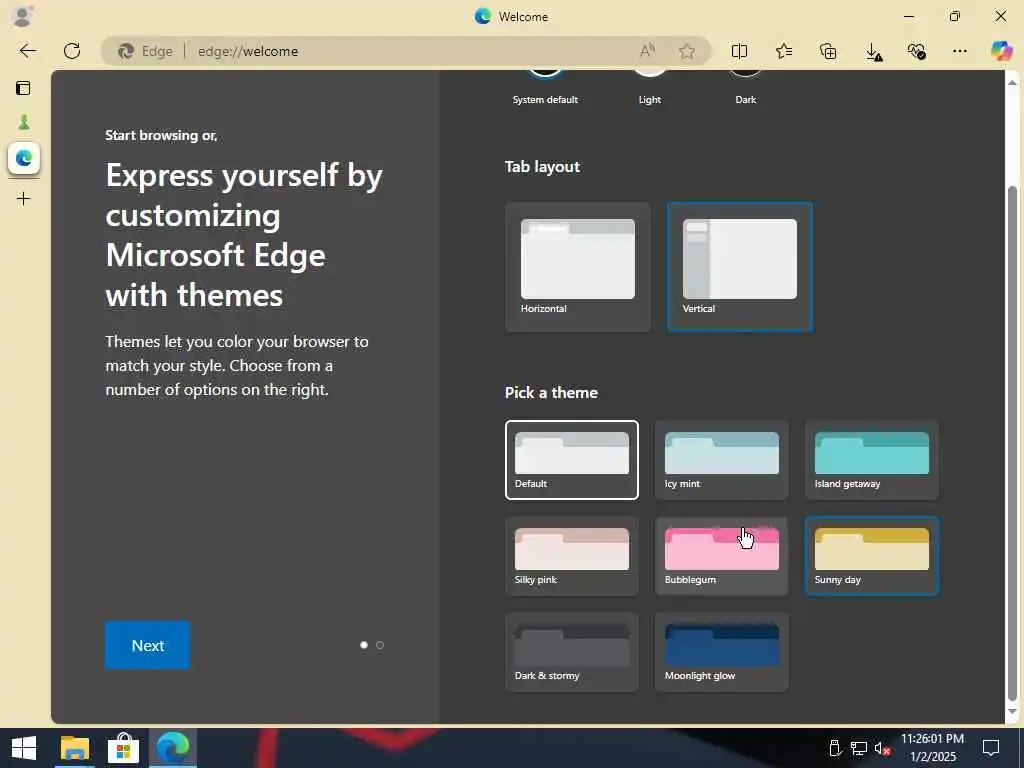Open Downloads with warning icon
The height and width of the screenshot is (768, 1024).
(873, 52)
